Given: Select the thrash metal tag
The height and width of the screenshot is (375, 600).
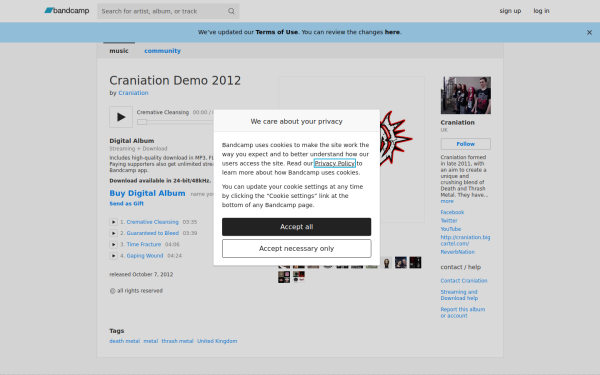Looking at the screenshot, I should (x=177, y=341).
